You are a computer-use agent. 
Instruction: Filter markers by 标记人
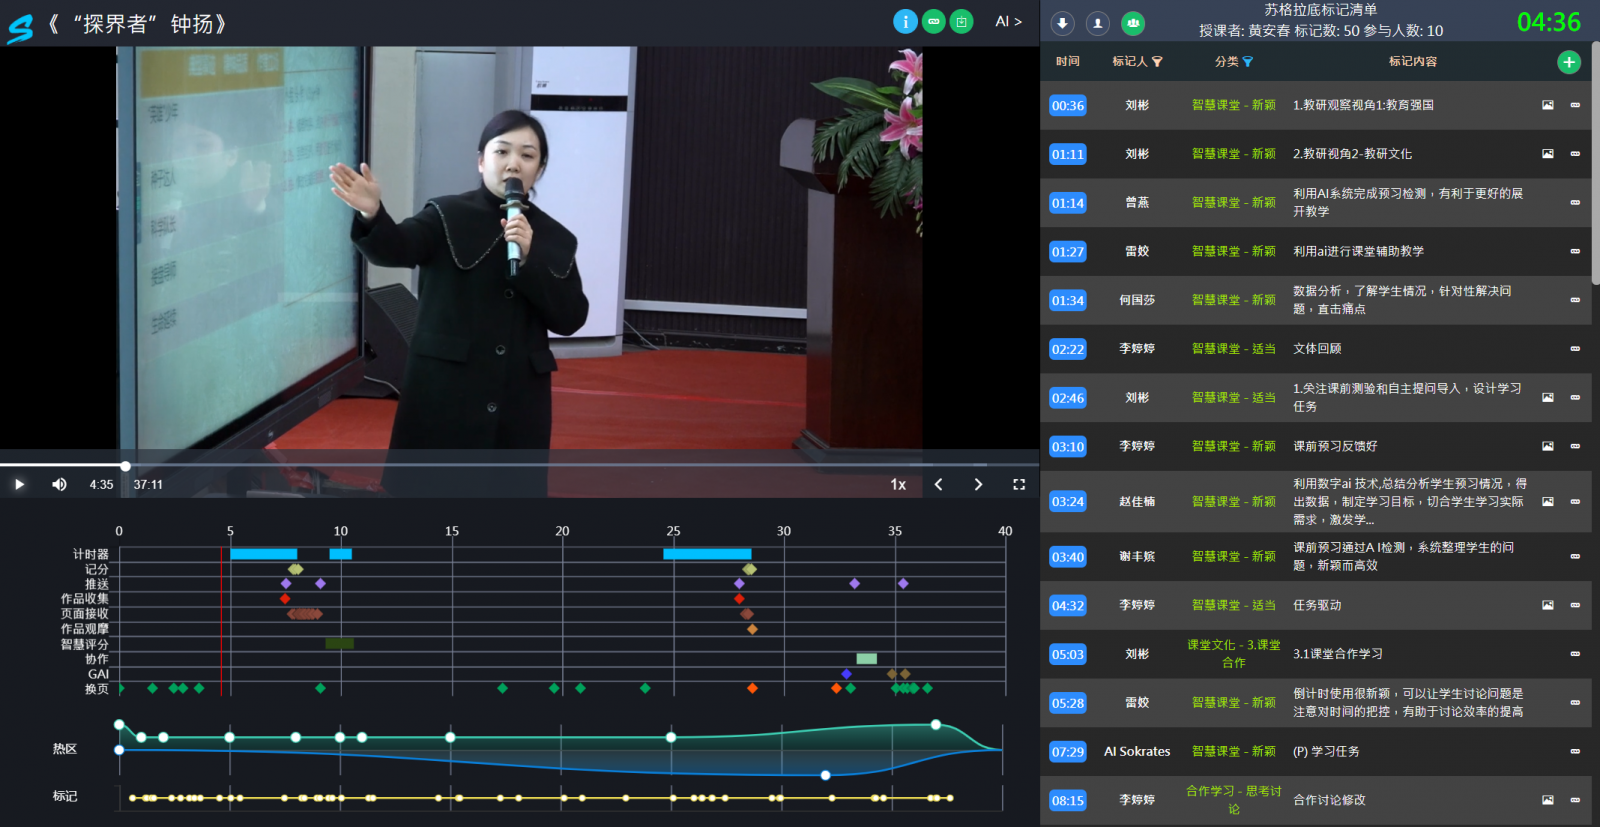[1157, 62]
